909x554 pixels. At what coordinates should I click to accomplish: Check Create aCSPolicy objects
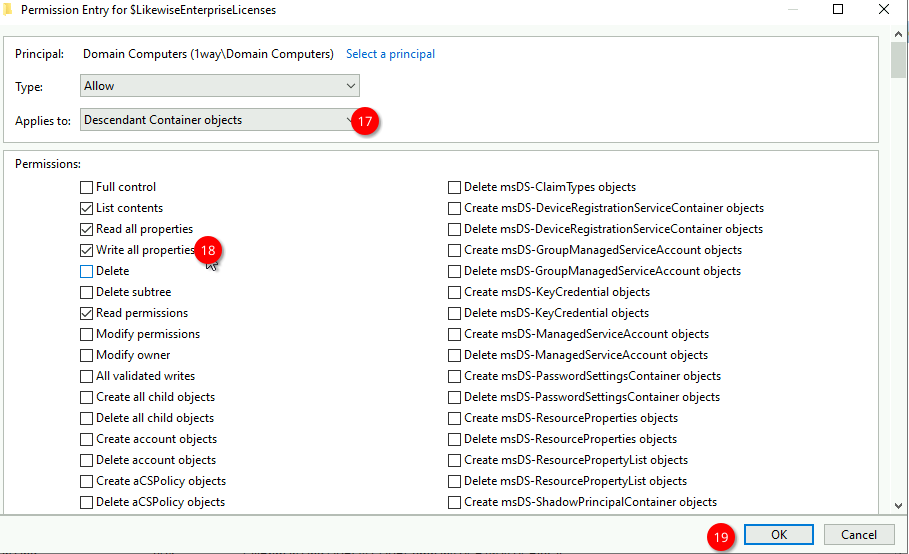(x=86, y=481)
